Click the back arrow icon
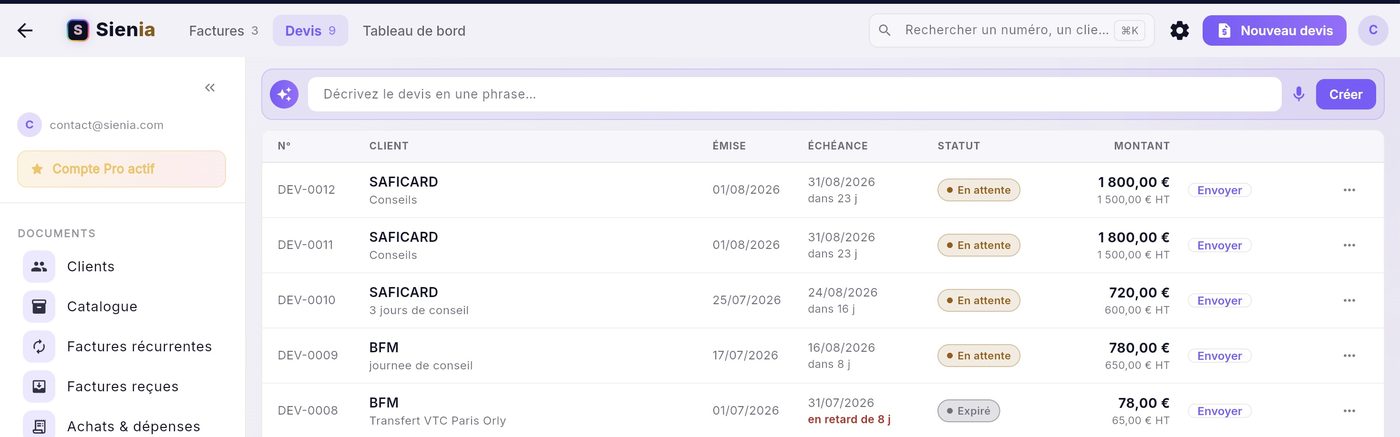 [x=25, y=31]
